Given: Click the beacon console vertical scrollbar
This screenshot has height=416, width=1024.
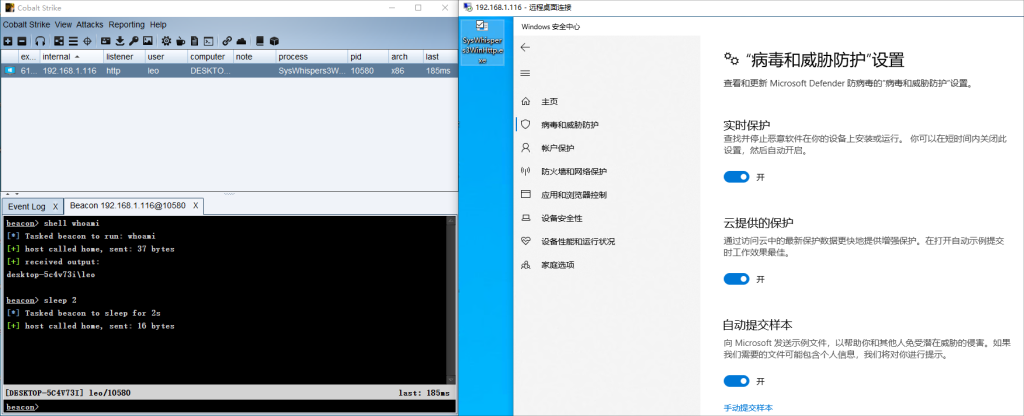Looking at the screenshot, I should point(451,300).
